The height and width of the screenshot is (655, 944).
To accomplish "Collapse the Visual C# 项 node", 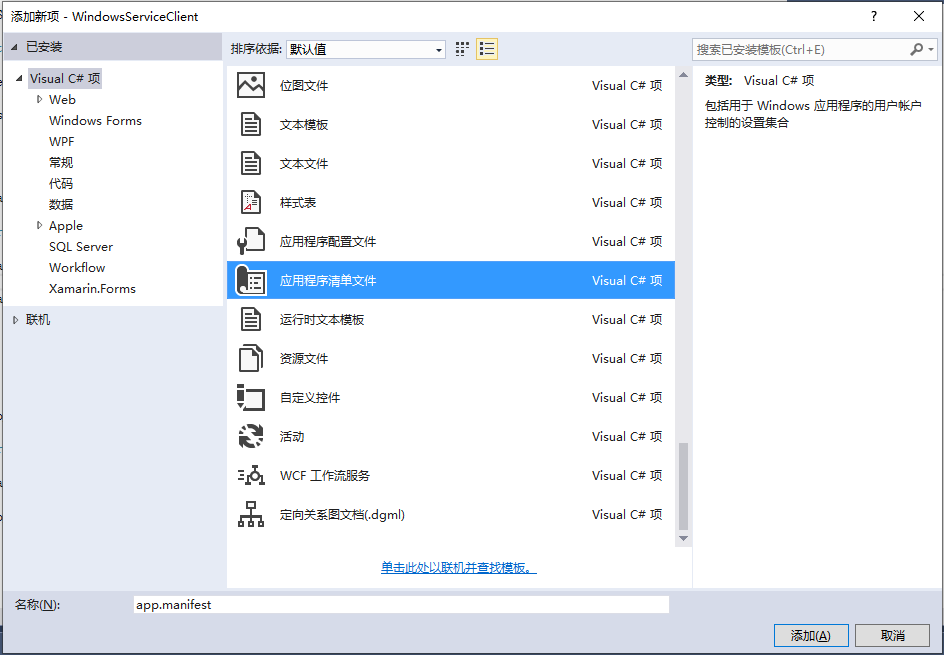I will coord(18,79).
